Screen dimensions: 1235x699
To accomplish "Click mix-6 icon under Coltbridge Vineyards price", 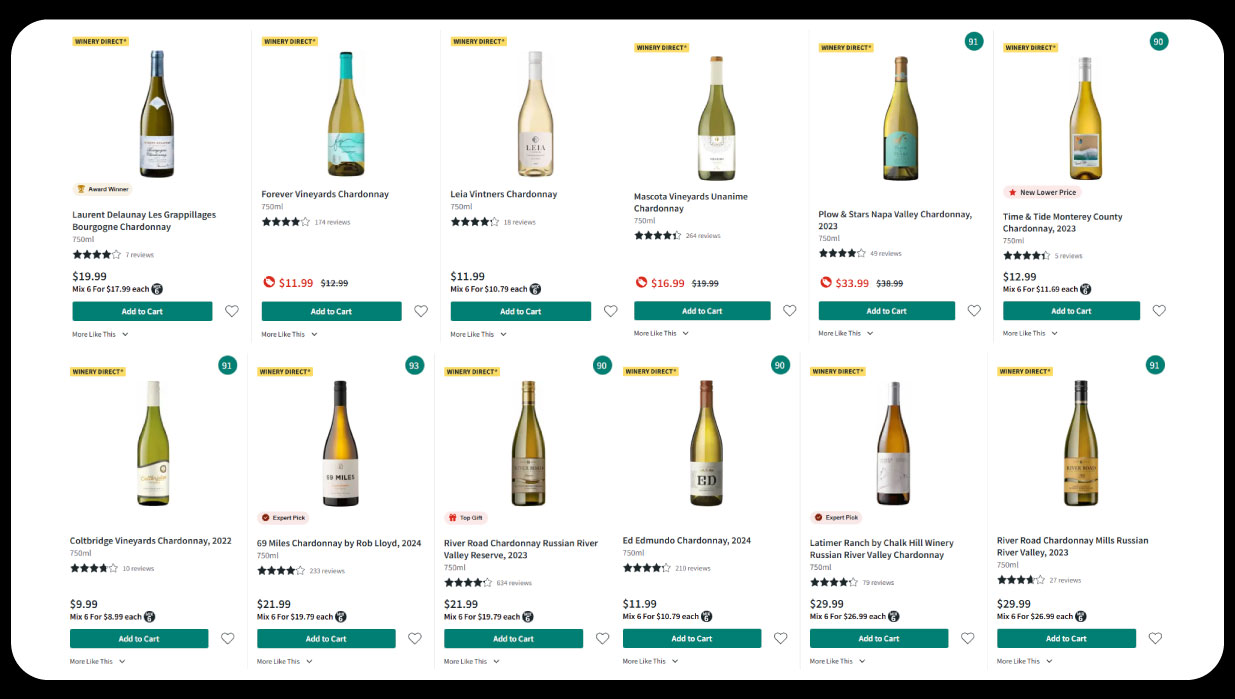I will point(150,617).
